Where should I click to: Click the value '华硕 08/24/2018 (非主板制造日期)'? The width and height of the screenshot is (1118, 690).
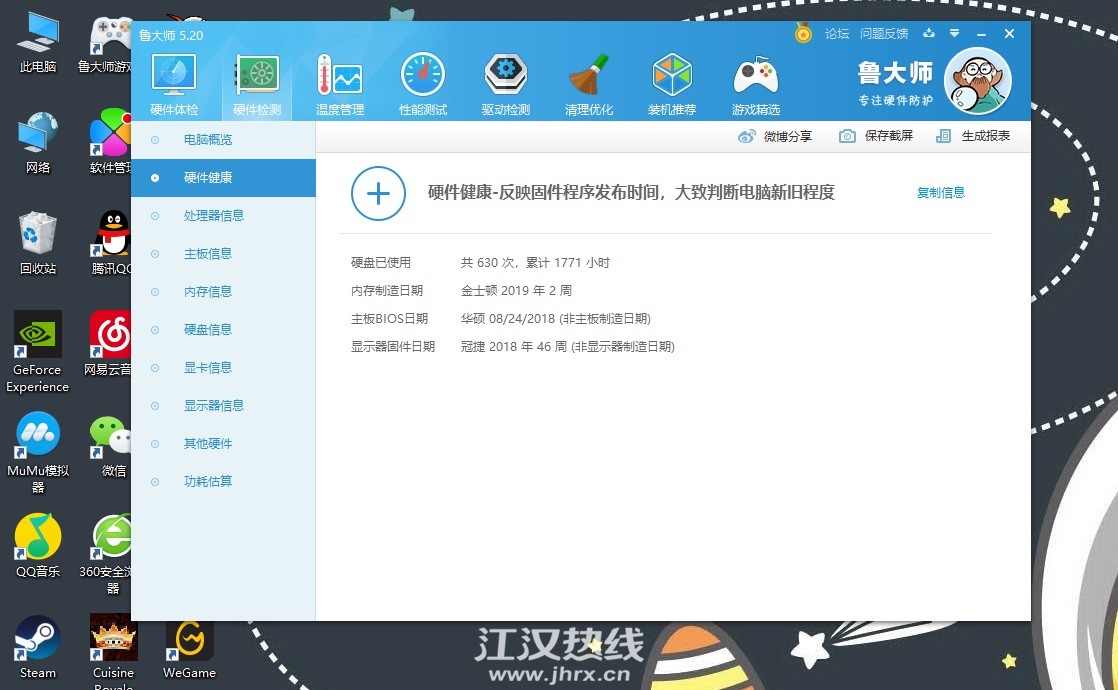tap(555, 319)
